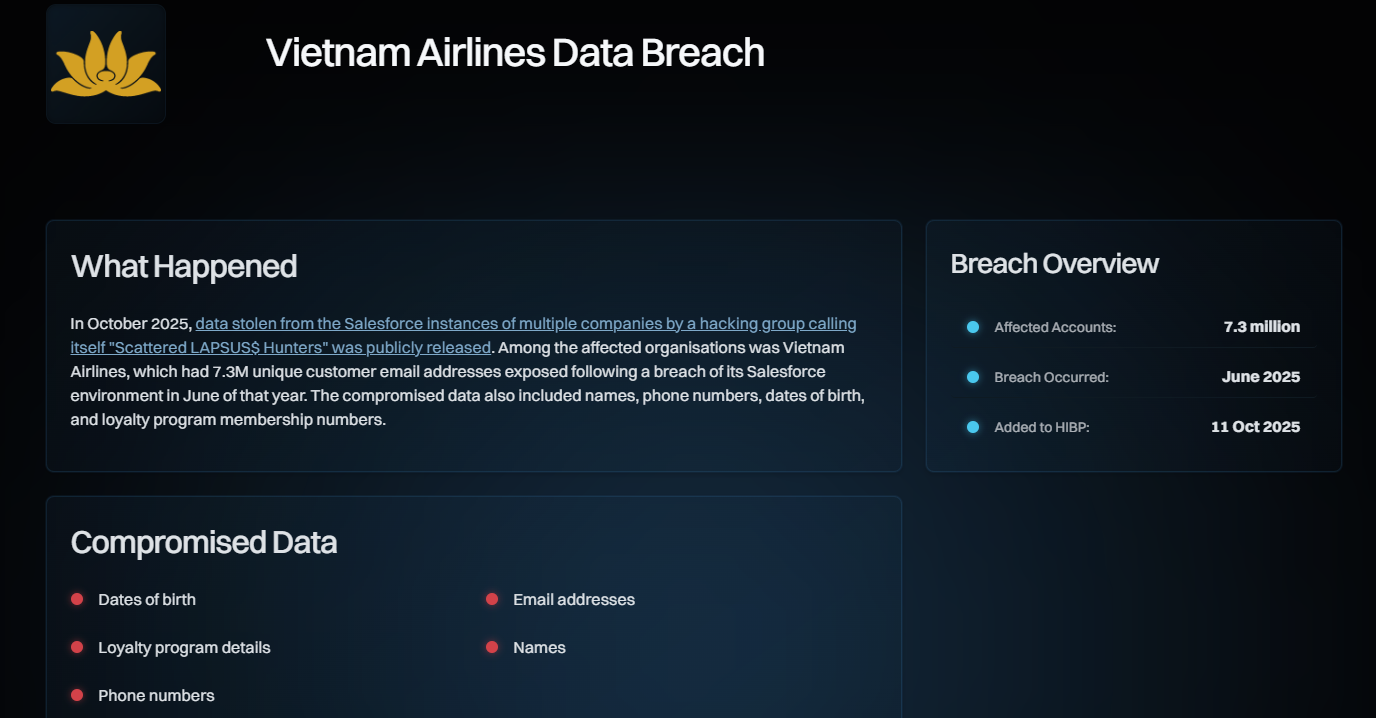Click the Compromised Data heading

(x=204, y=542)
